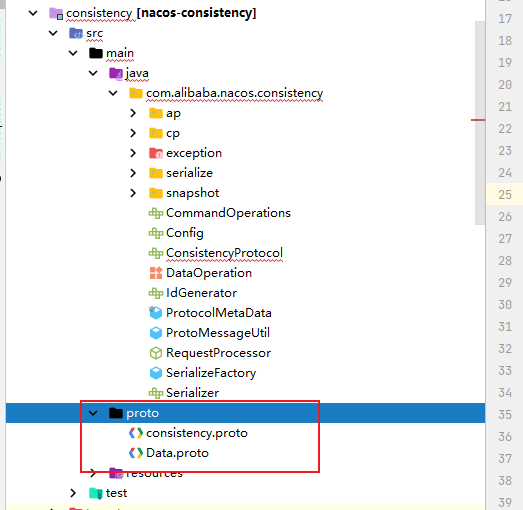Expand the ap package
The image size is (523, 510).
(x=133, y=113)
